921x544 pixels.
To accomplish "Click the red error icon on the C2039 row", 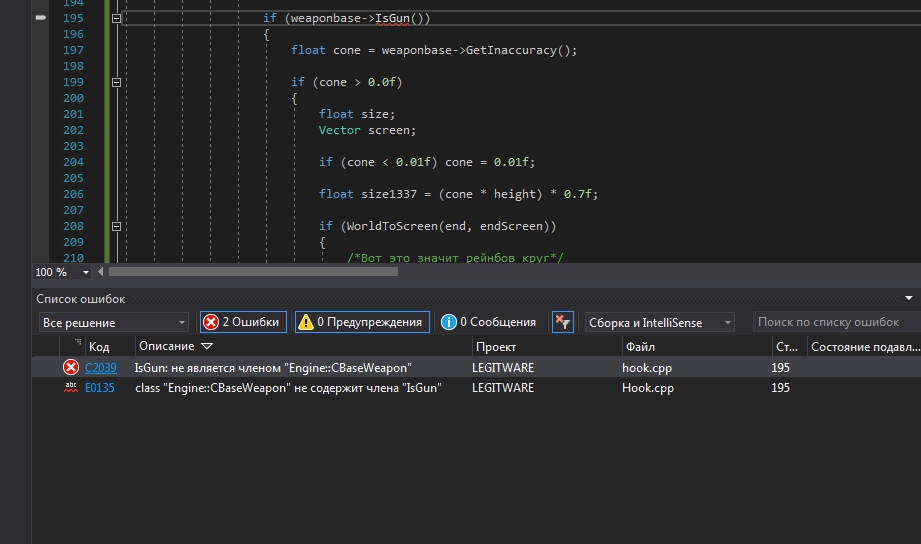I will click(x=71, y=368).
